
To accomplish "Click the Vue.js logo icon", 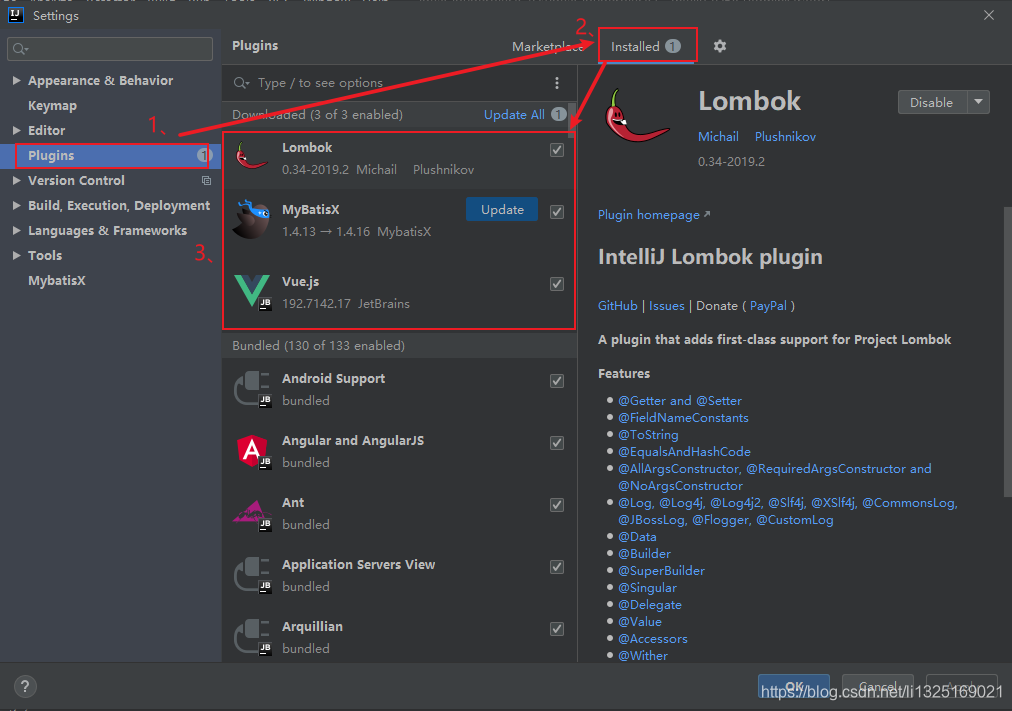I will 252,292.
